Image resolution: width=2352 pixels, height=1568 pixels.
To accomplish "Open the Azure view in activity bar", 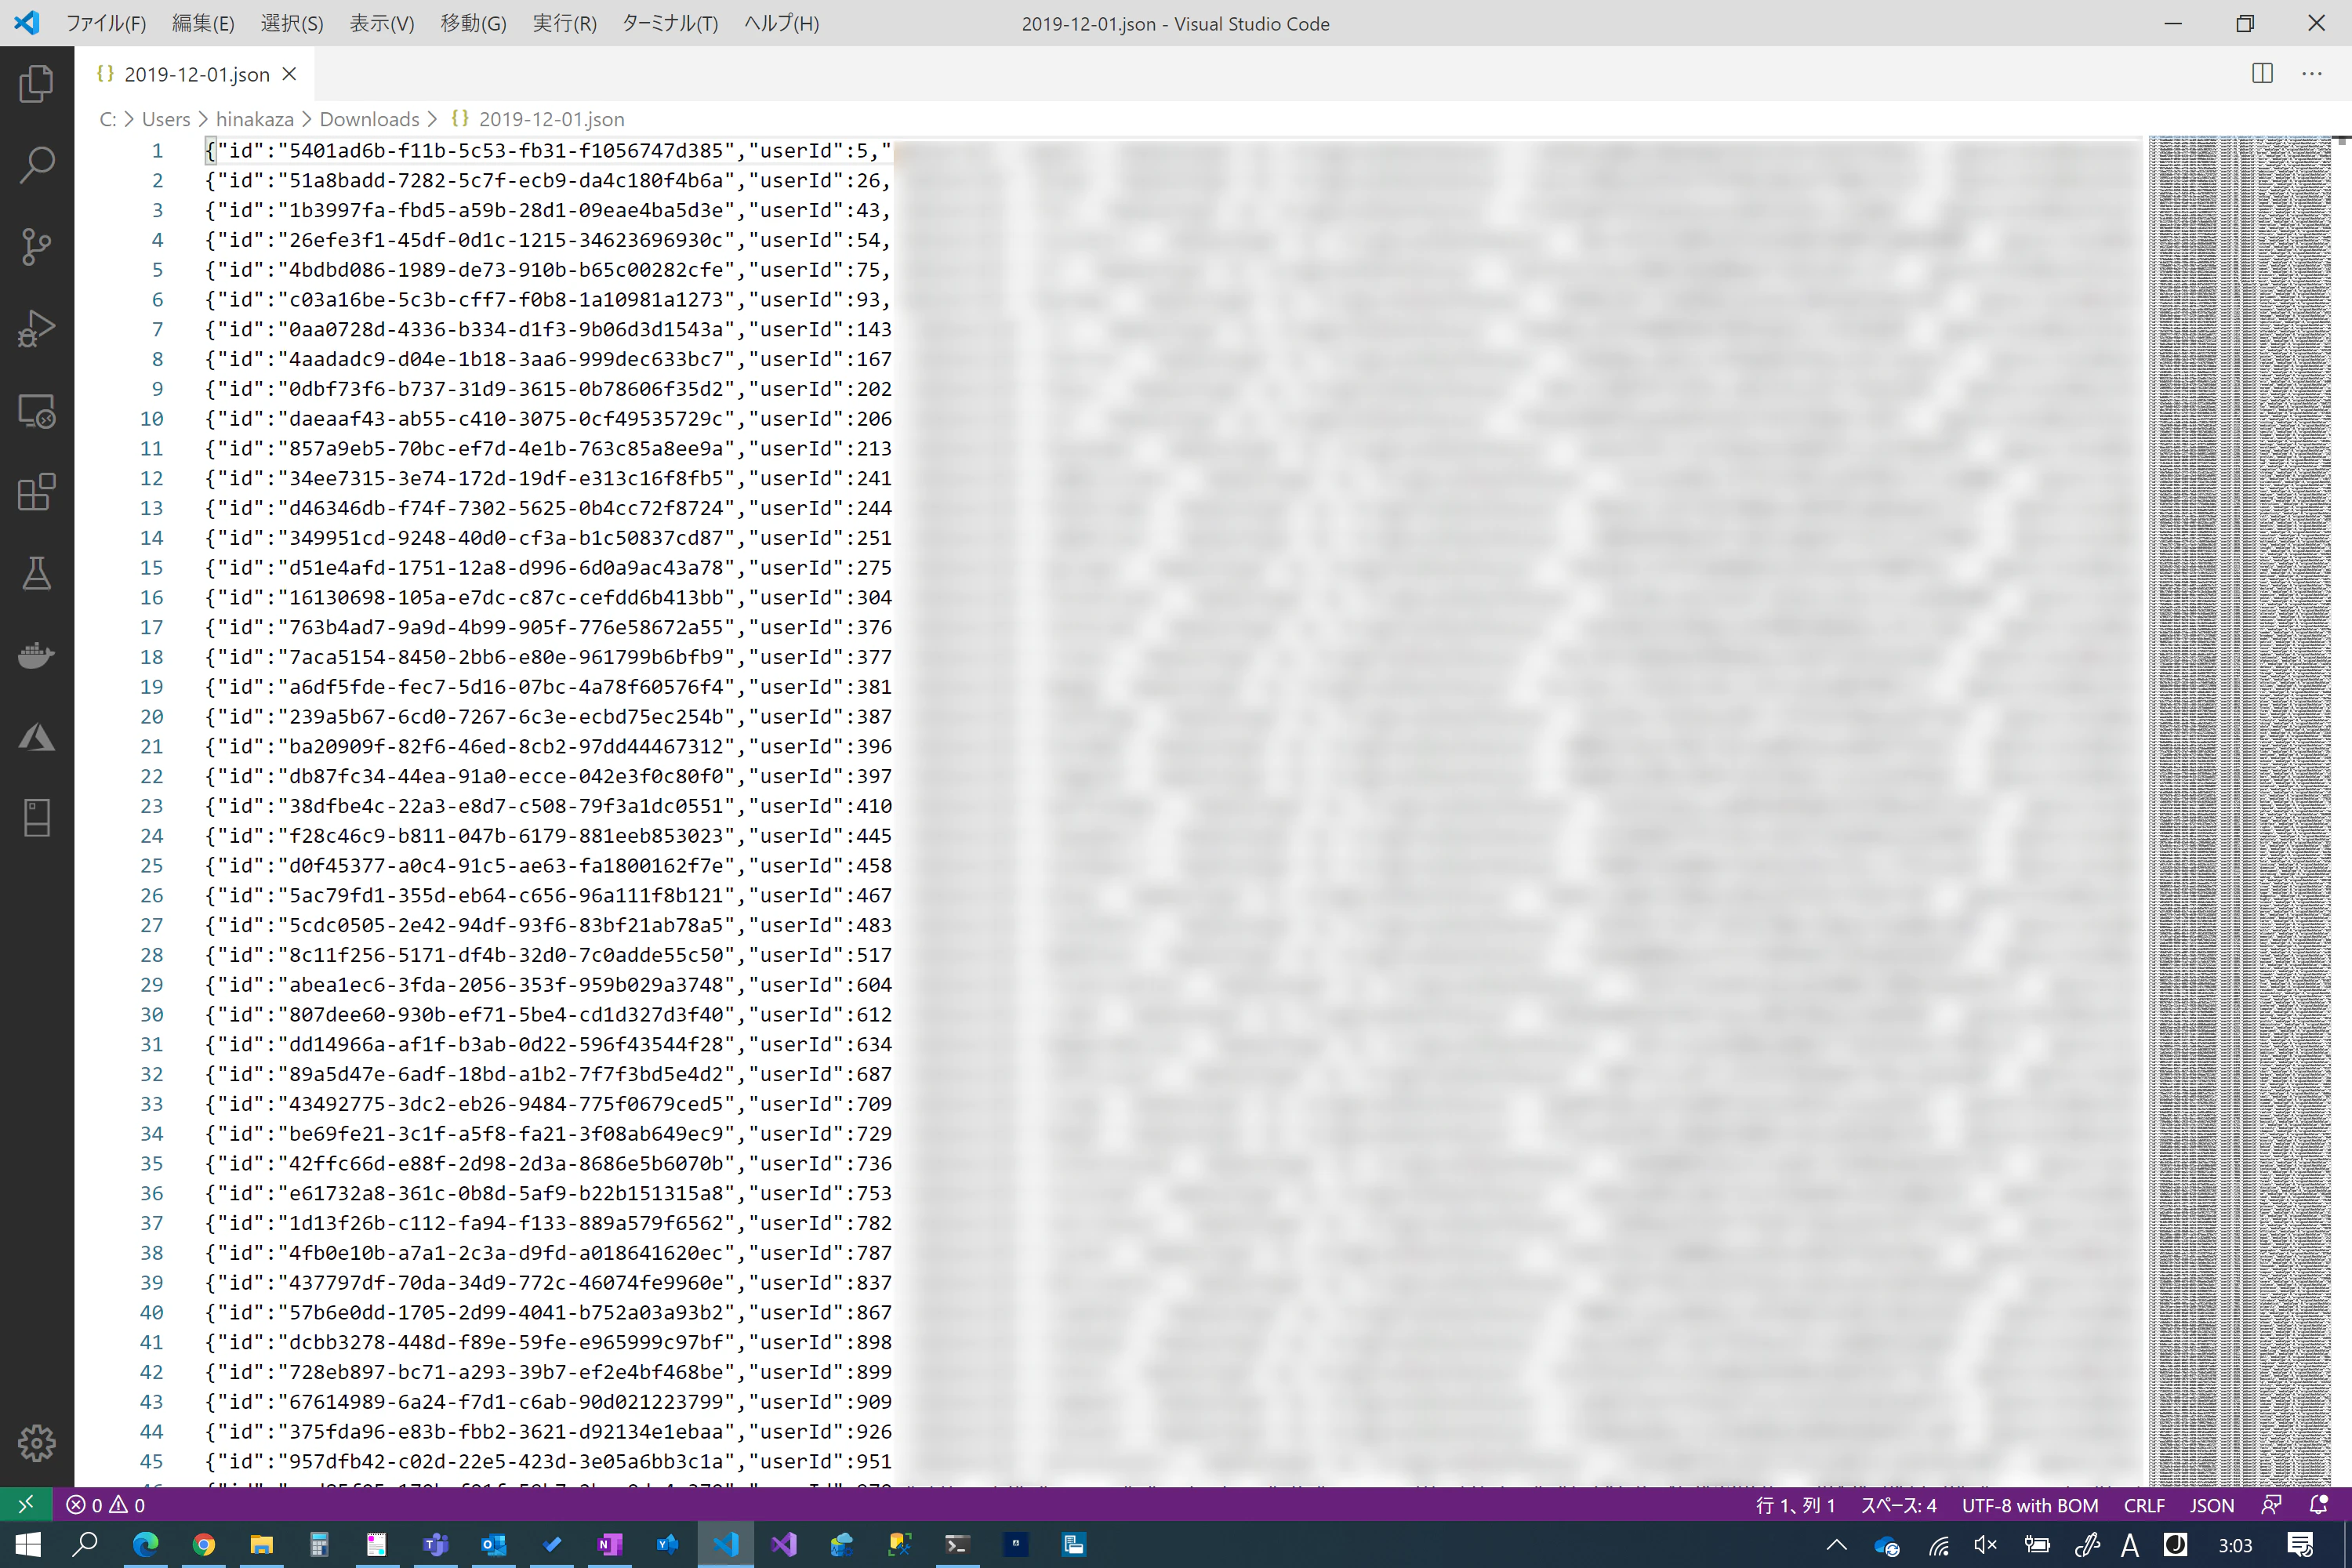I will (x=37, y=737).
